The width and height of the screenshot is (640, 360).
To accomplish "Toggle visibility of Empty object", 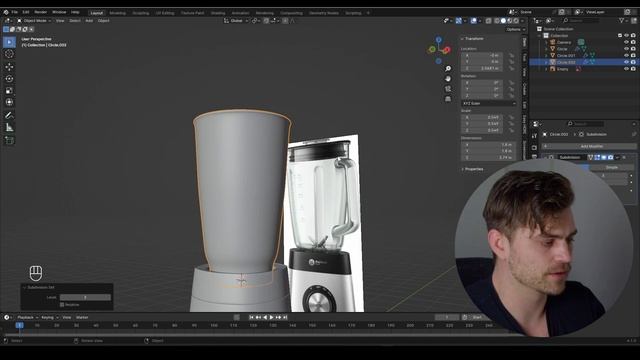I will tap(627, 69).
